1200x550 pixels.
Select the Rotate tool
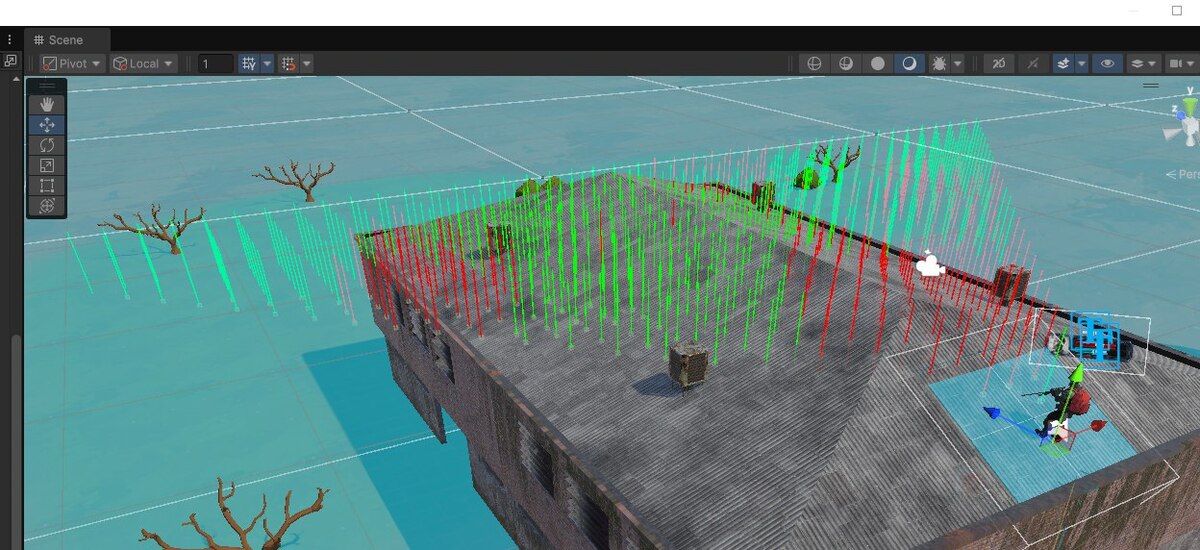[46, 145]
